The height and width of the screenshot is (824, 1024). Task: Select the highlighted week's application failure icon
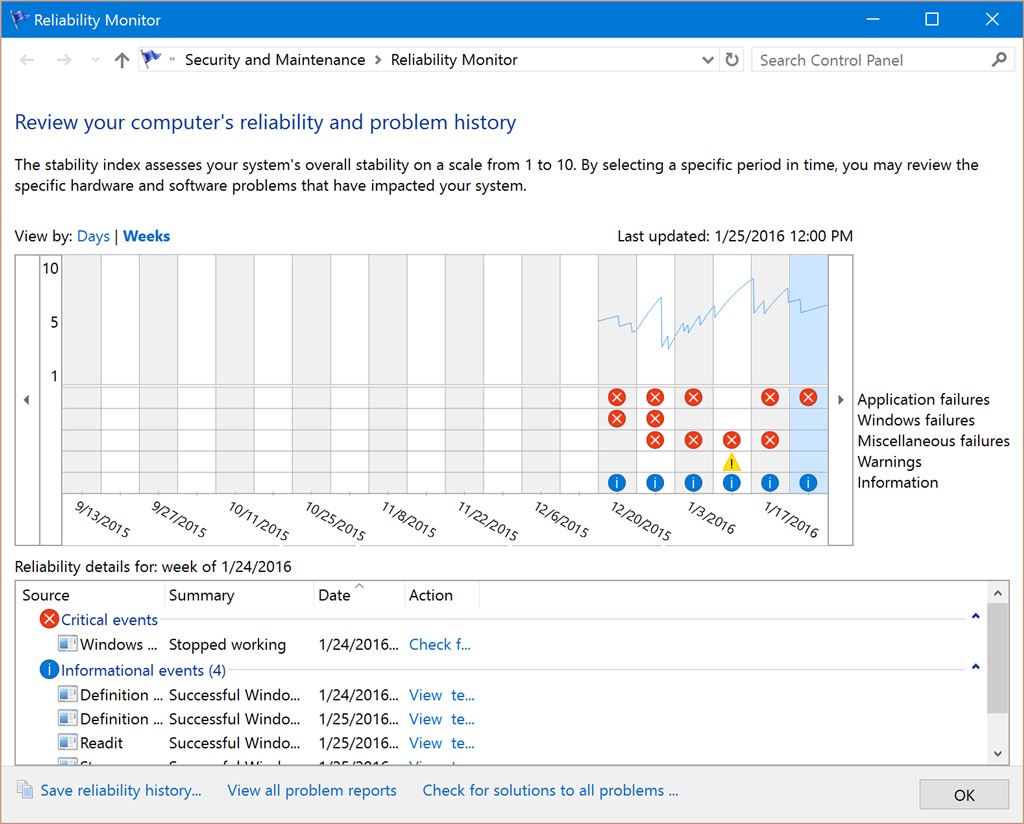pyautogui.click(x=808, y=397)
